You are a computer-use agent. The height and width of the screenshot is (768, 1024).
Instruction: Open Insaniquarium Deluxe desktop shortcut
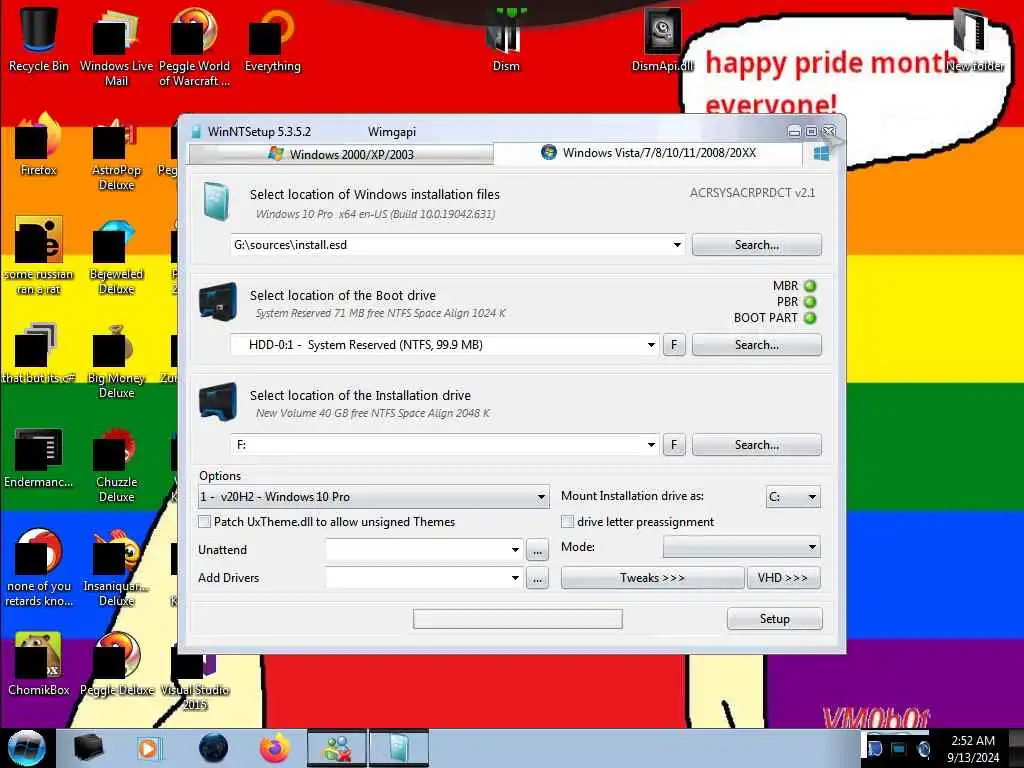(116, 568)
